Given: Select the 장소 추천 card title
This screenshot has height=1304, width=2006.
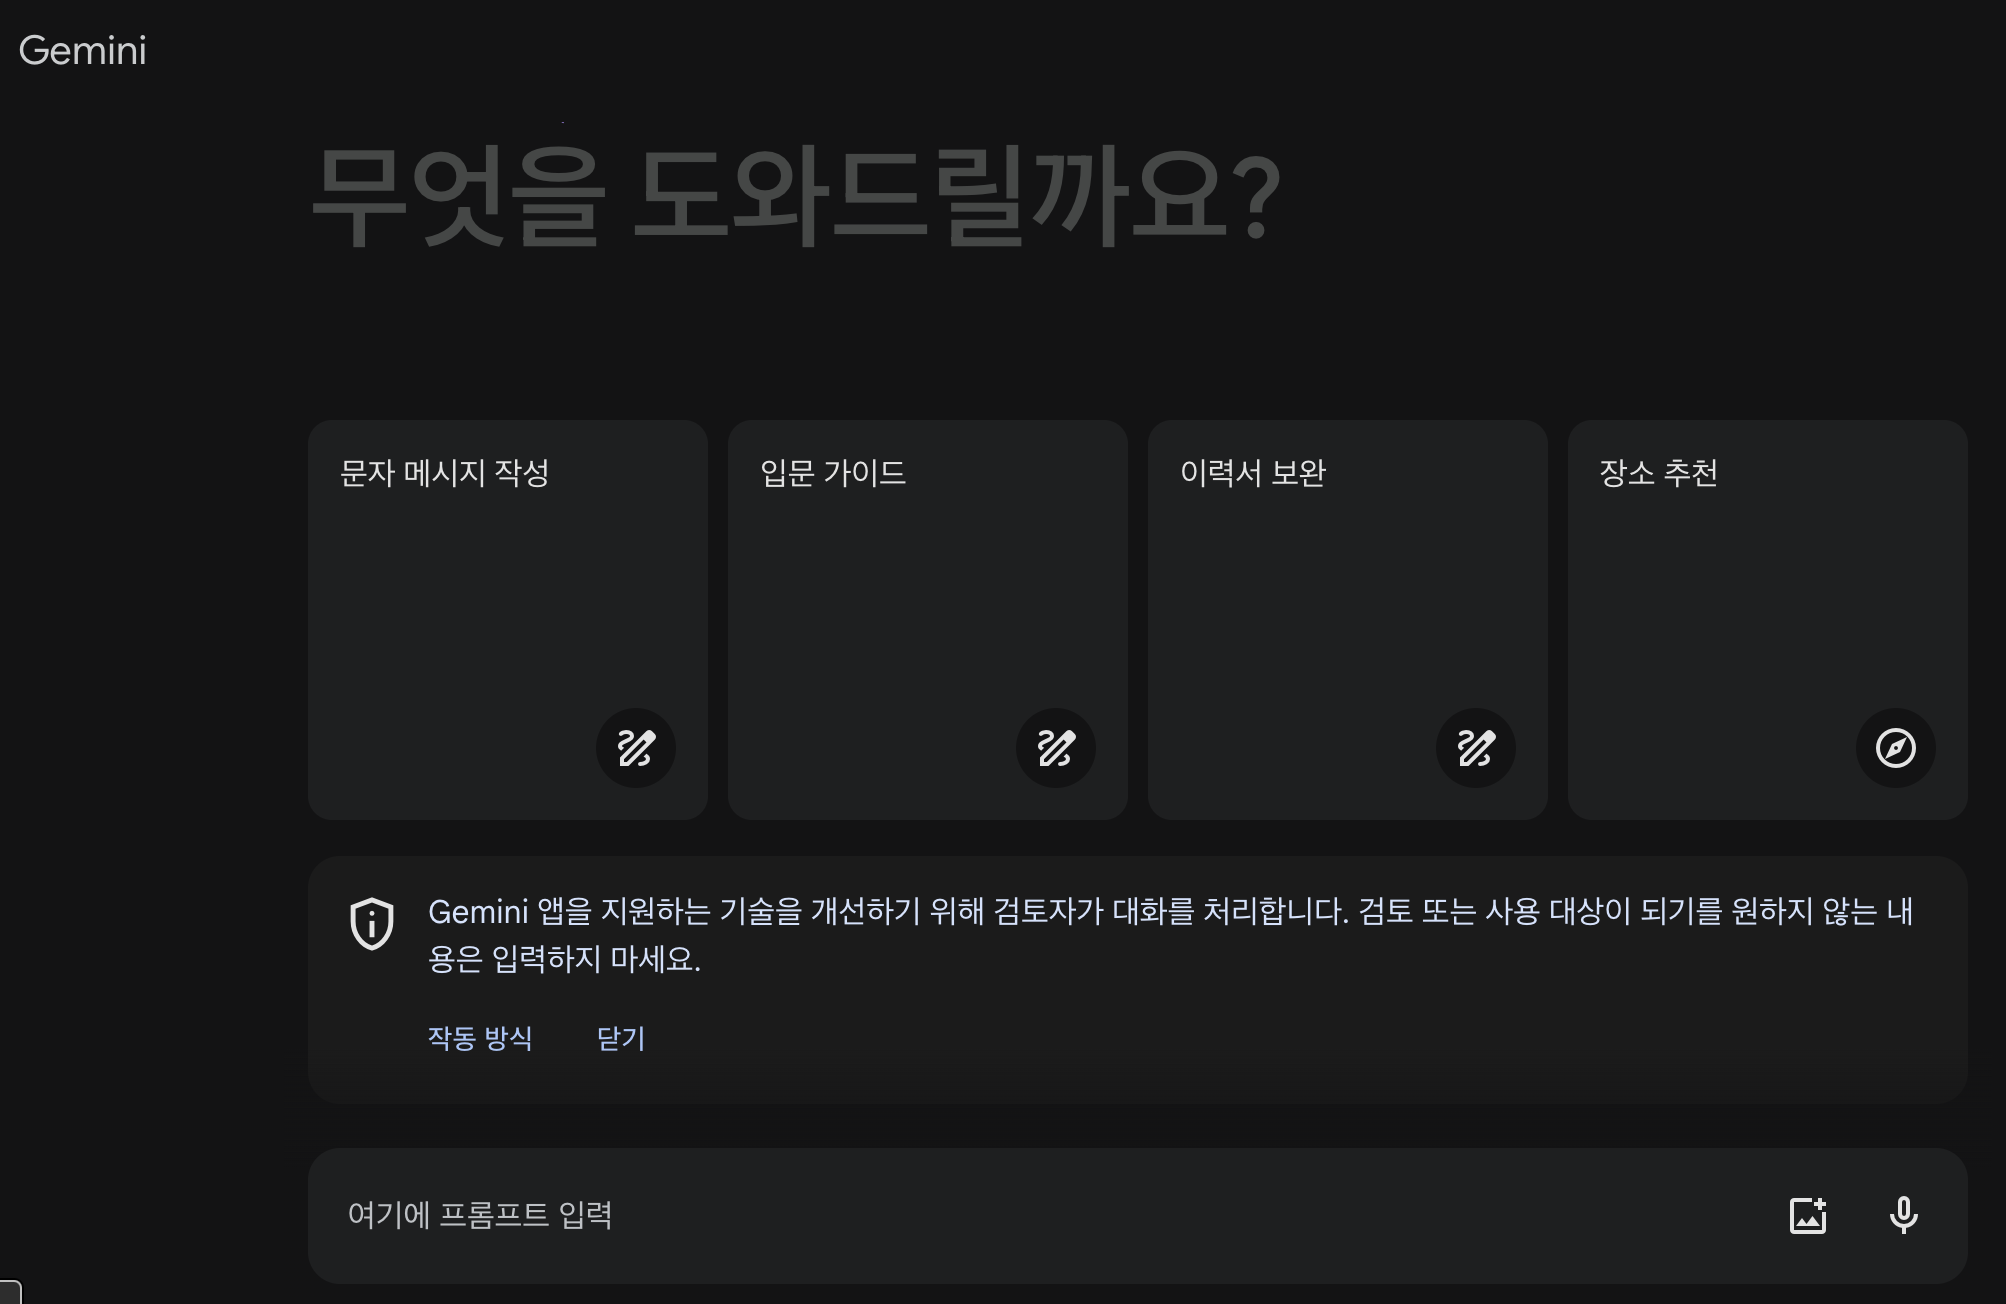Looking at the screenshot, I should (1658, 473).
